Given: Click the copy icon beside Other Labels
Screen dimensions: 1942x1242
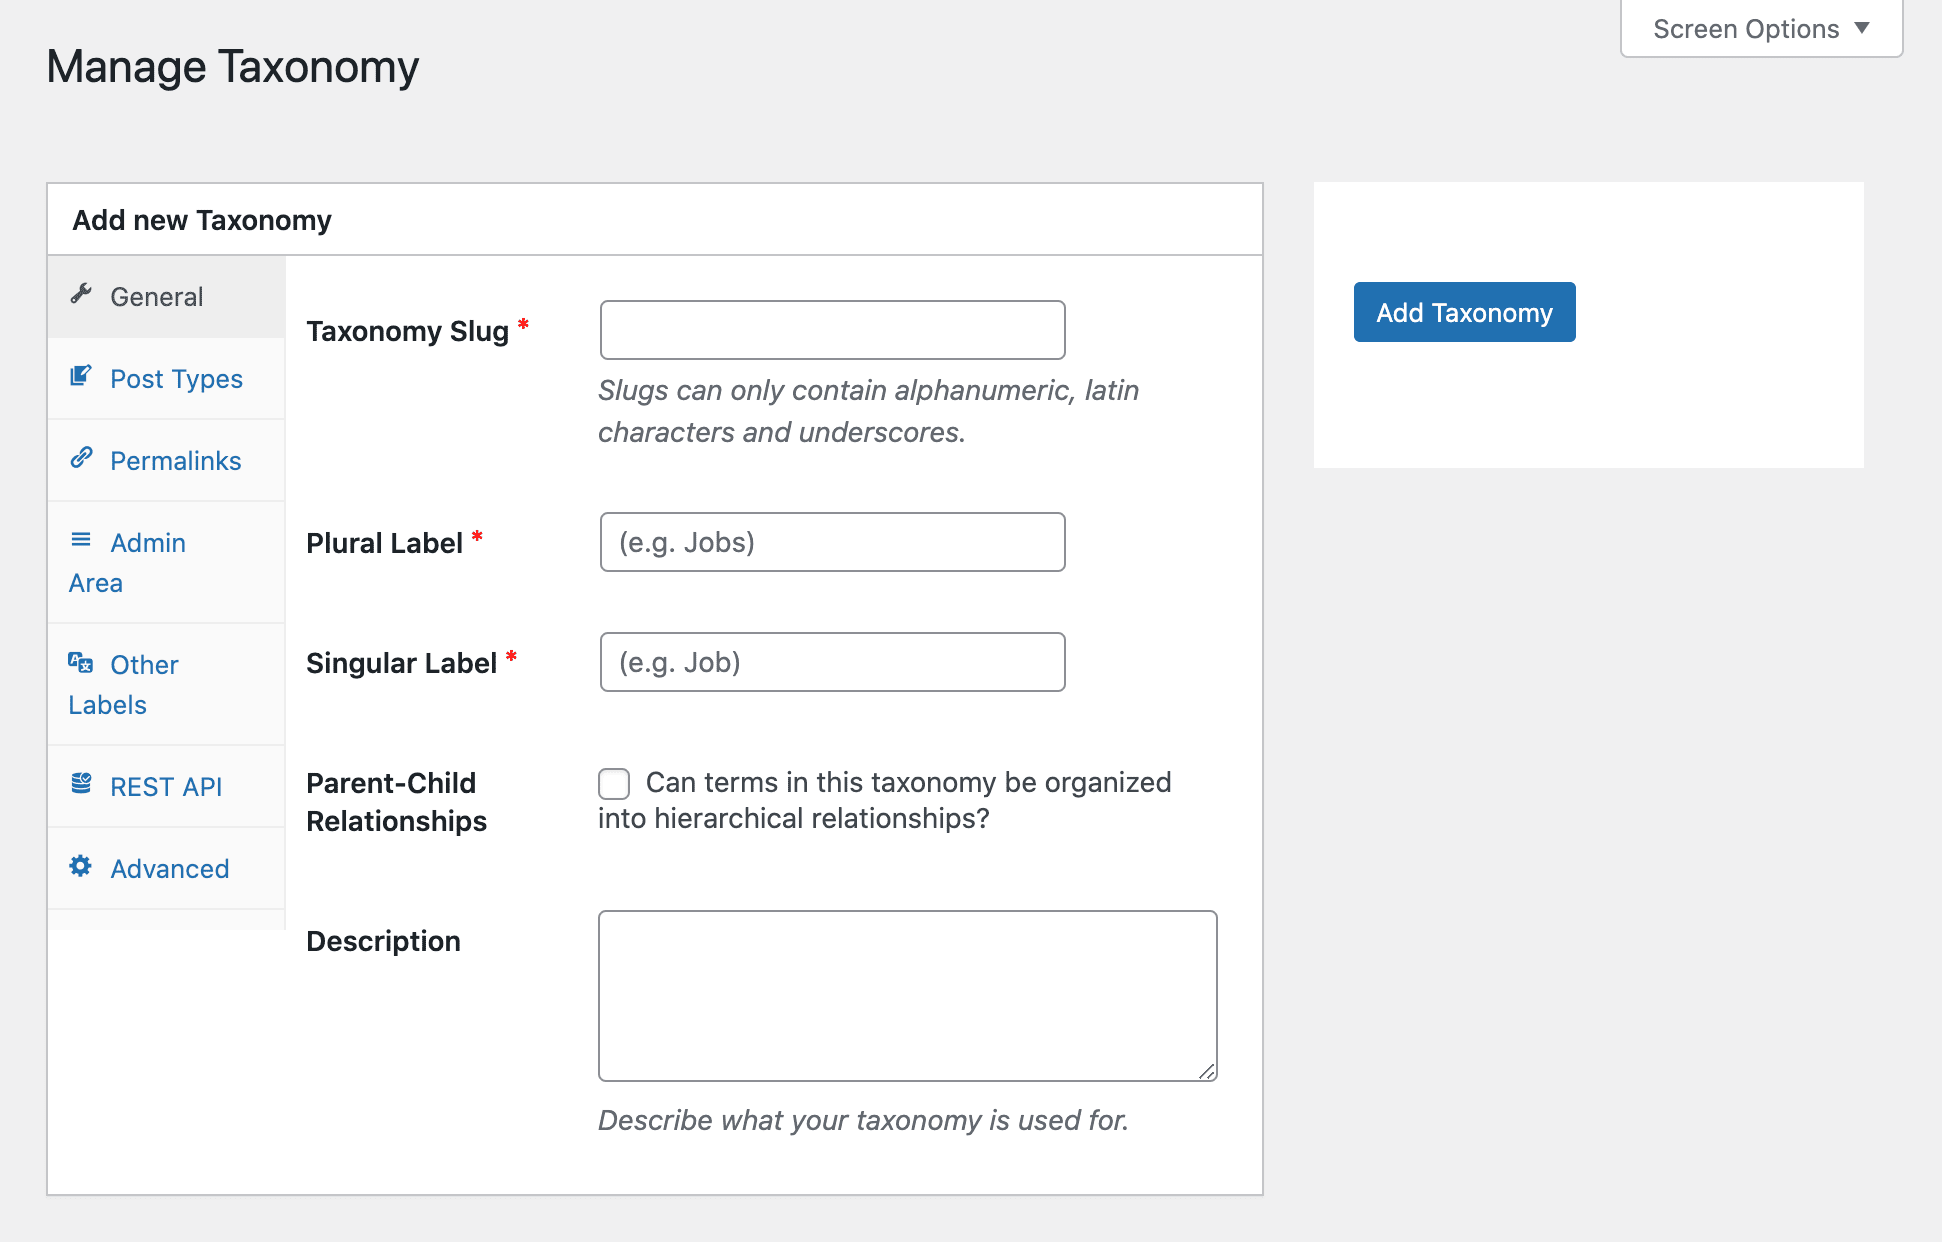Looking at the screenshot, I should click(82, 661).
